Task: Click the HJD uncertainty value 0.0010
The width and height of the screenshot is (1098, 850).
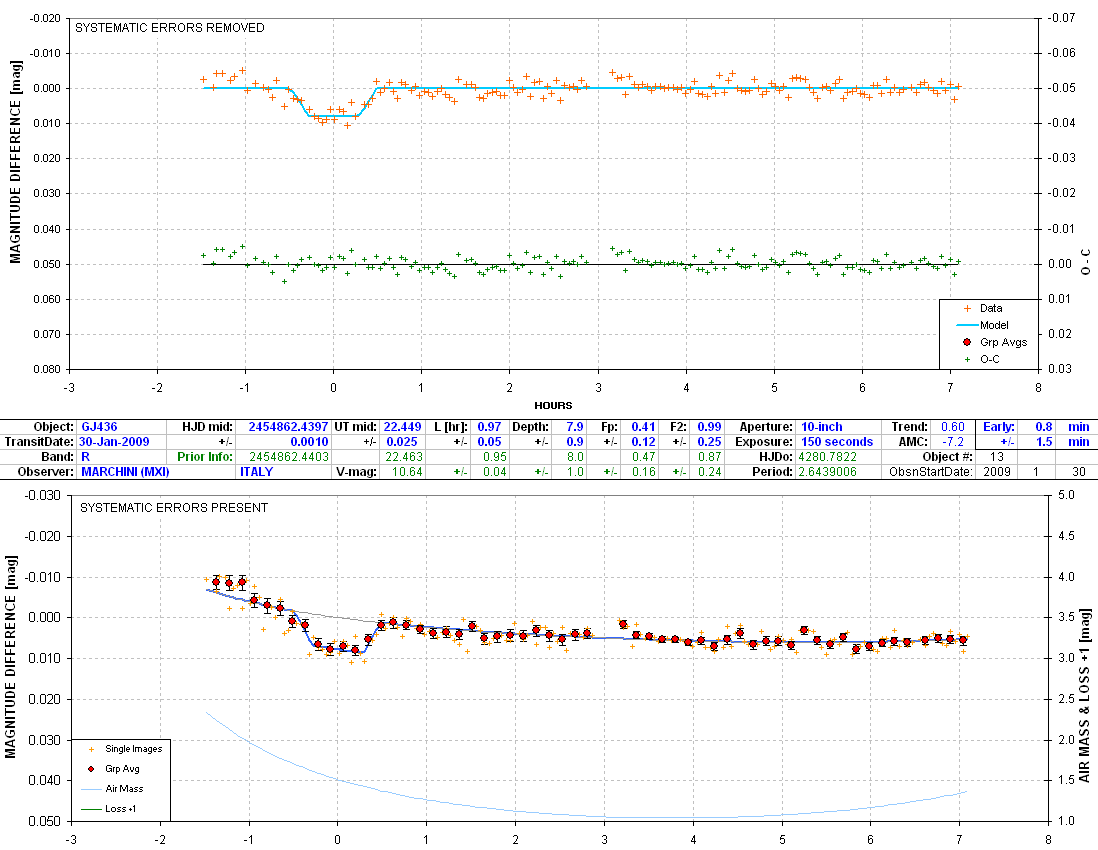Action: tap(309, 442)
